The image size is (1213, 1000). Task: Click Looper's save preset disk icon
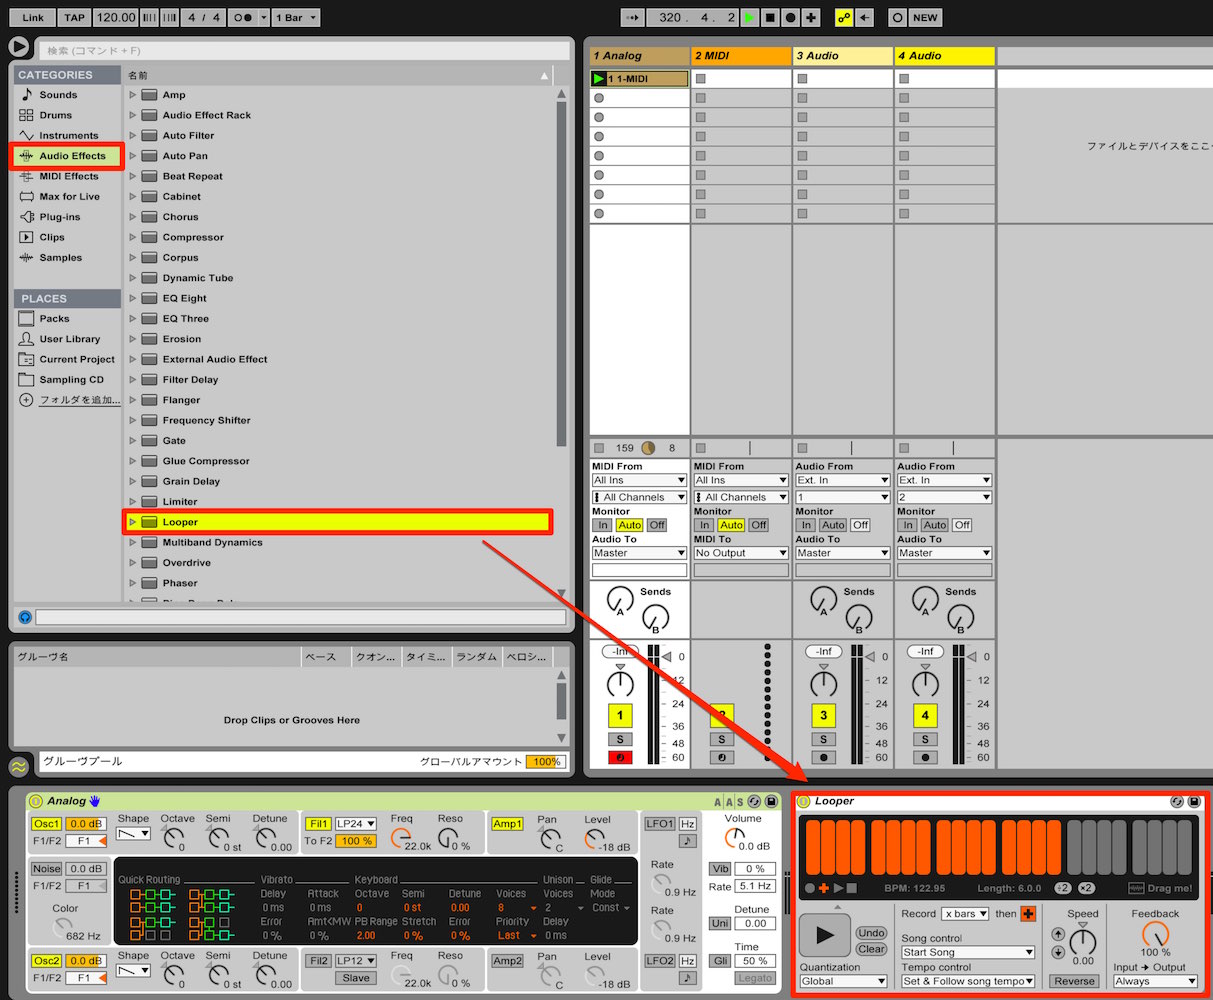(1194, 801)
